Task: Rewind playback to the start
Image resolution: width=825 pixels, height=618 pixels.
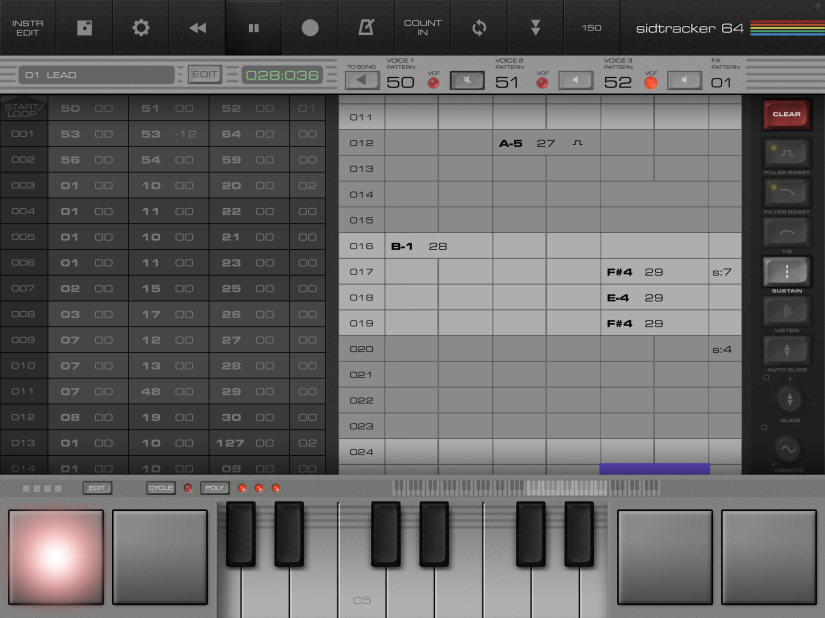Action: (x=197, y=28)
